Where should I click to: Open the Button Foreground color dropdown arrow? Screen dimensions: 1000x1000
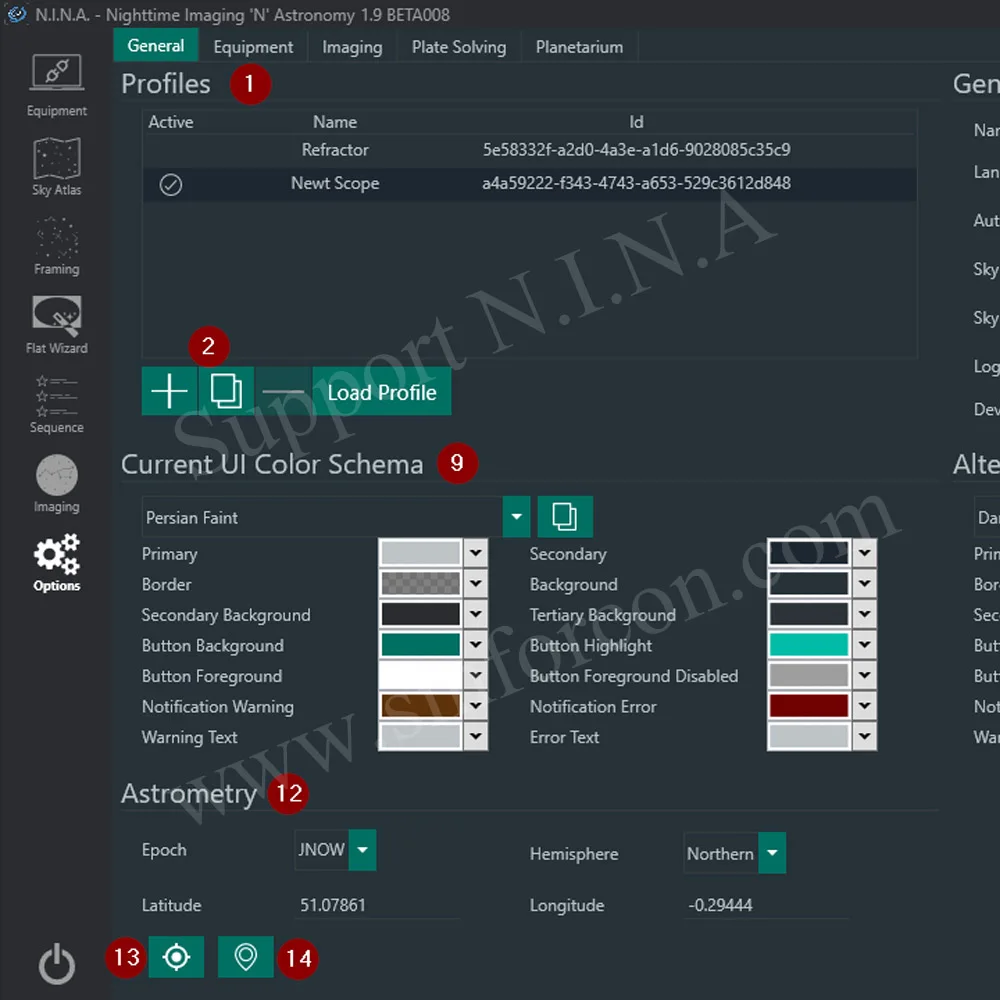[476, 675]
